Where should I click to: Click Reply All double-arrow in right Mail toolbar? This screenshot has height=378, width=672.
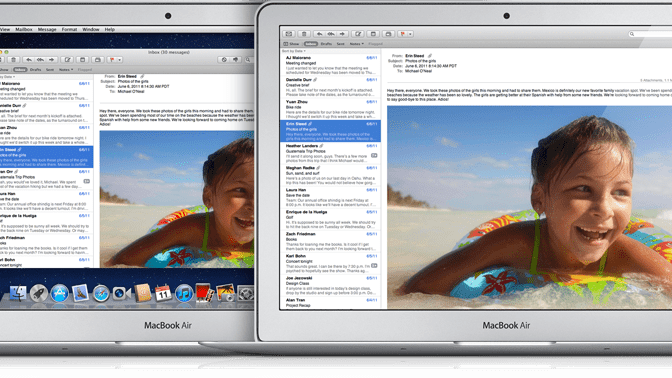pos(331,34)
